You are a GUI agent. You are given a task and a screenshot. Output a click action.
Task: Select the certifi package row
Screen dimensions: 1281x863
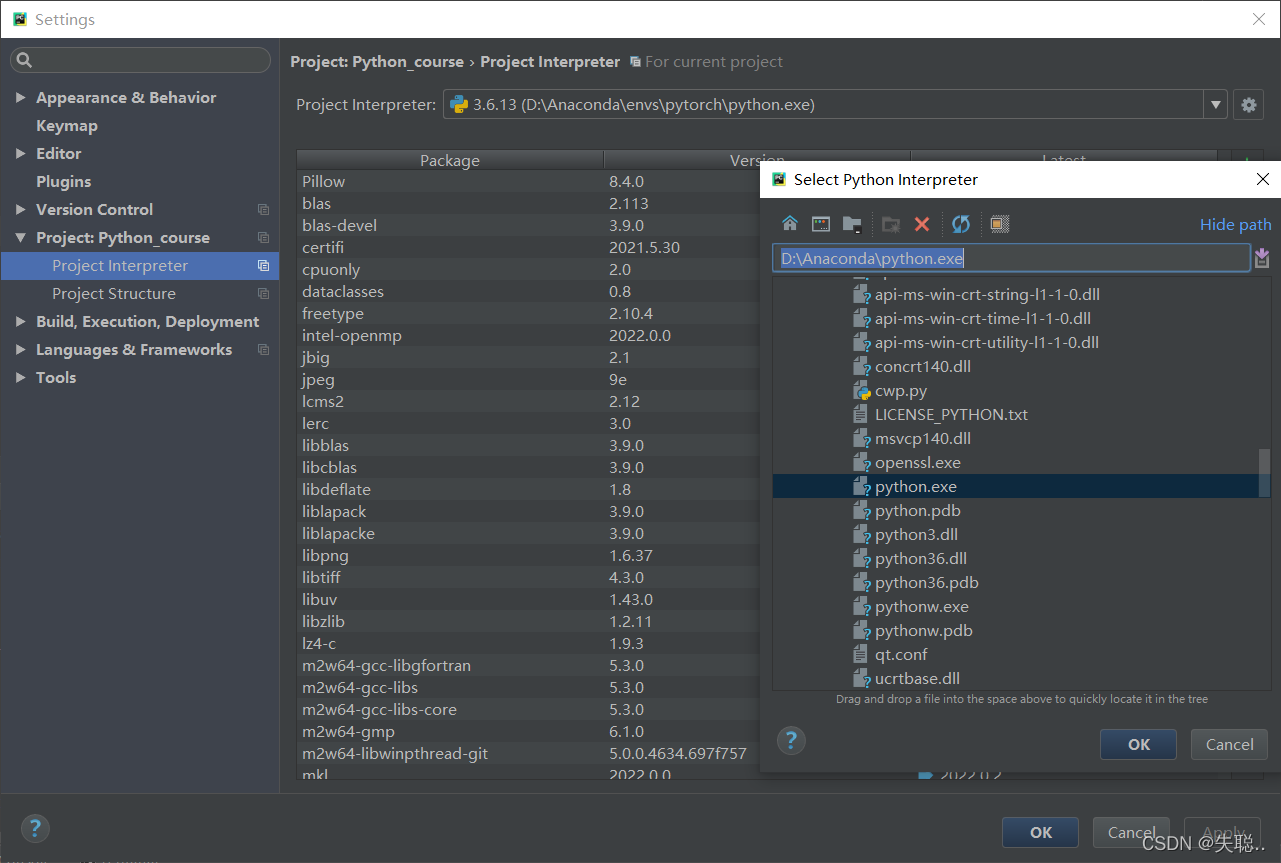click(x=530, y=248)
